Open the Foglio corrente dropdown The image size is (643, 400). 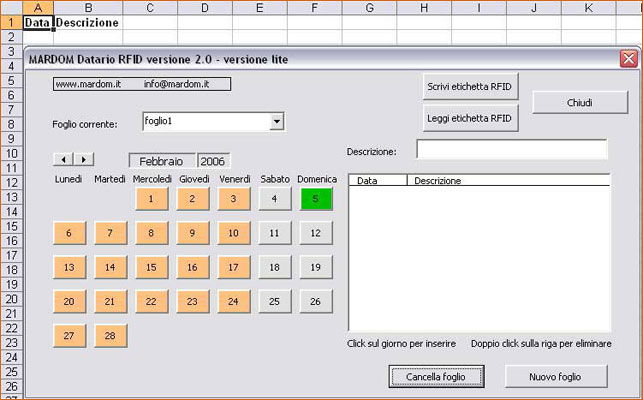pyautogui.click(x=277, y=122)
